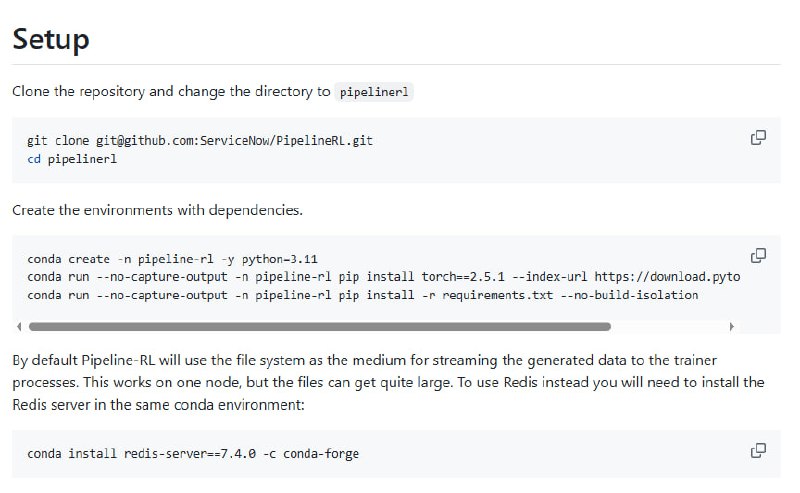Click the left arrow of horizontal scrollbar
The image size is (800, 493).
coord(19,326)
